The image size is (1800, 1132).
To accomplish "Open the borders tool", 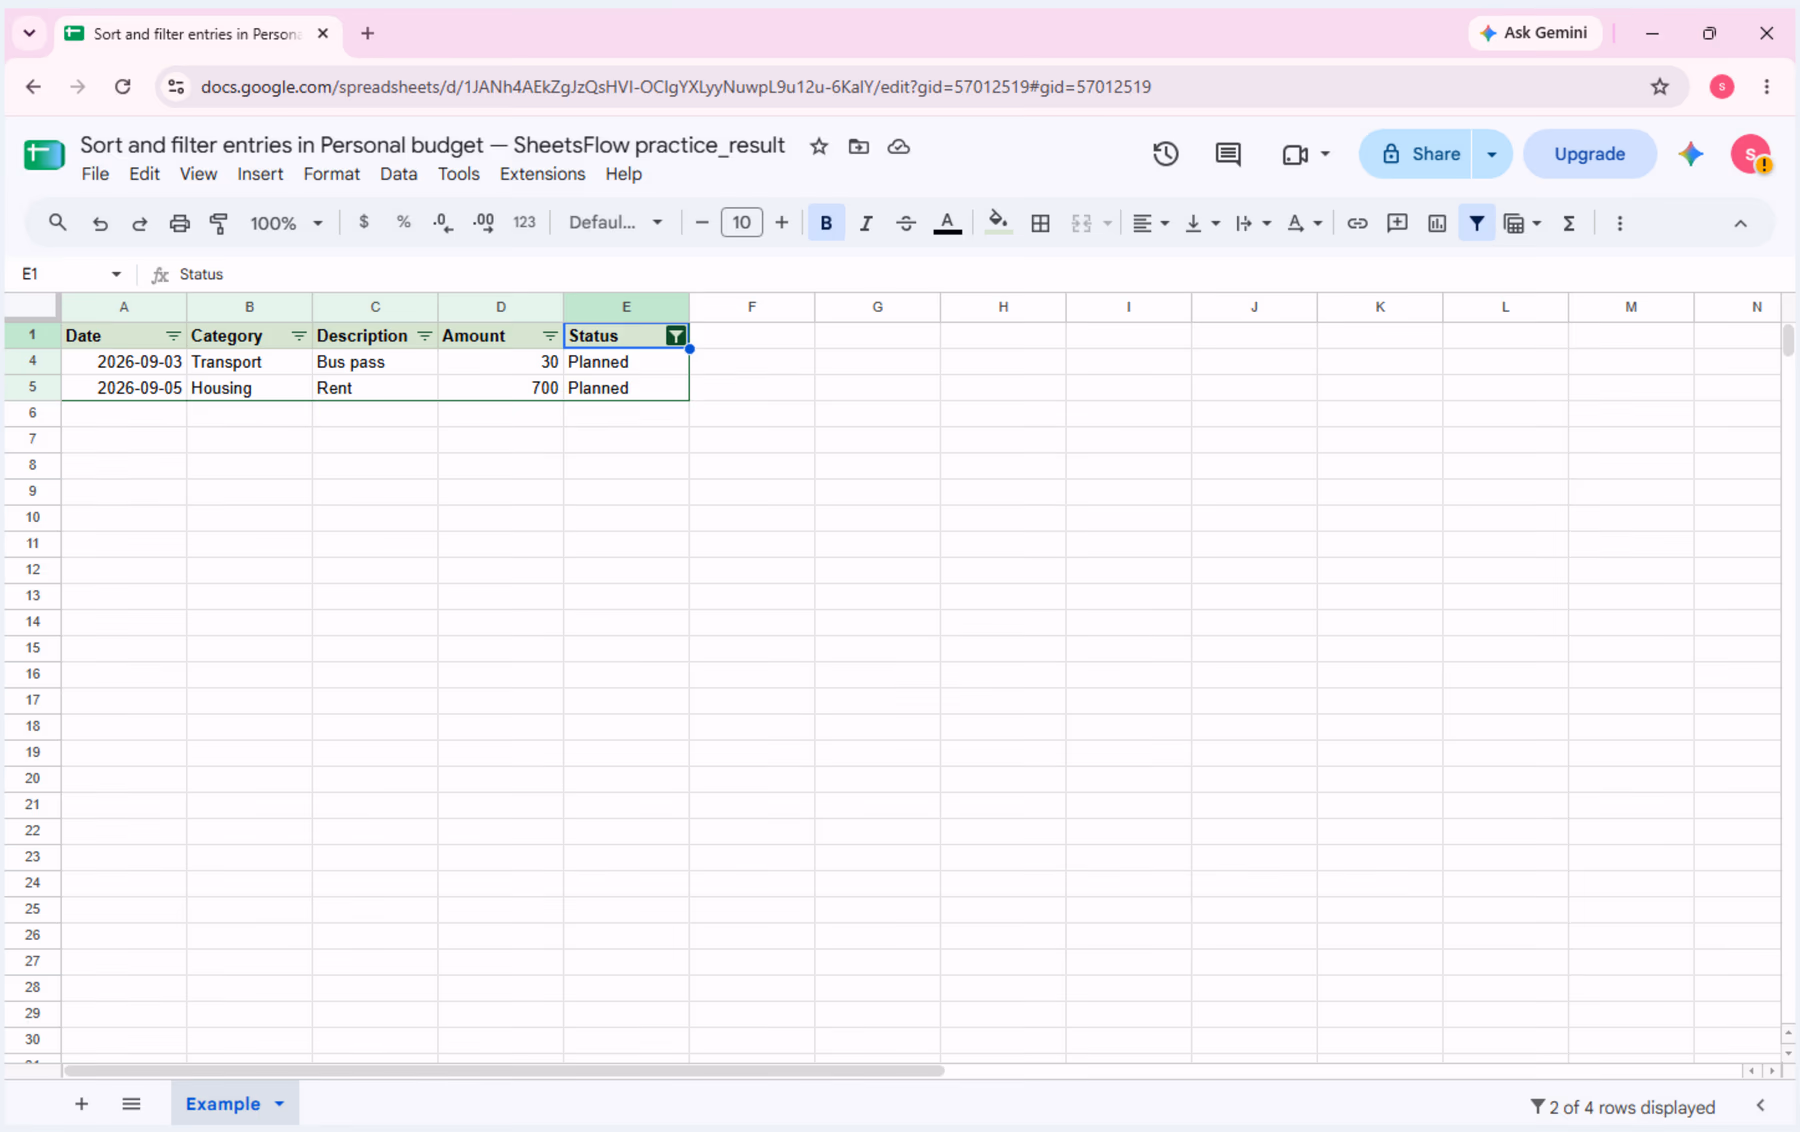I will (1040, 223).
